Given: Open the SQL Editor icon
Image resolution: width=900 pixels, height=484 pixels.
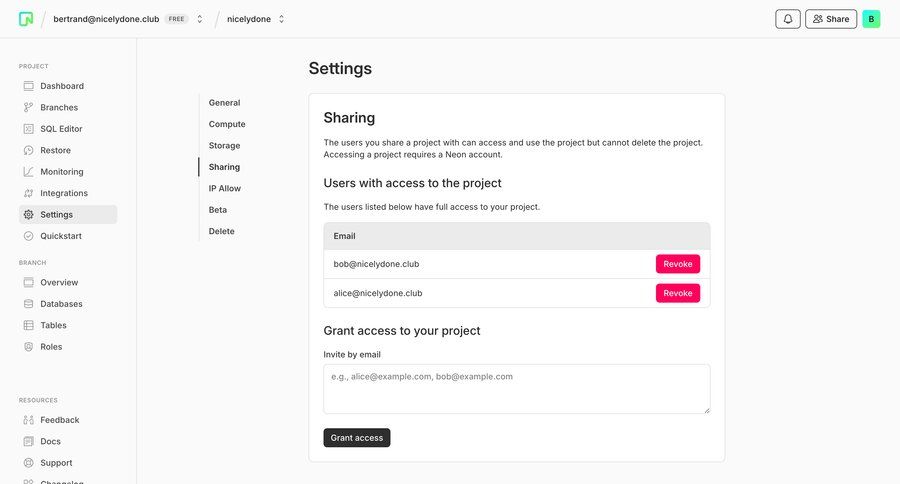Looking at the screenshot, I should click(x=29, y=129).
